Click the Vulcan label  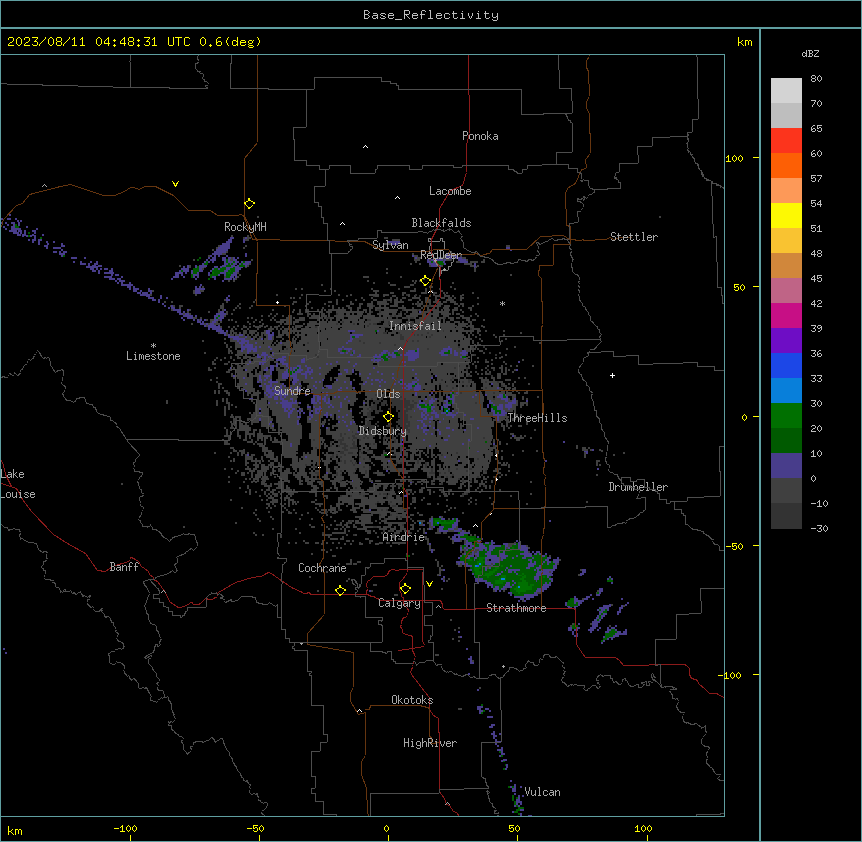pos(542,792)
